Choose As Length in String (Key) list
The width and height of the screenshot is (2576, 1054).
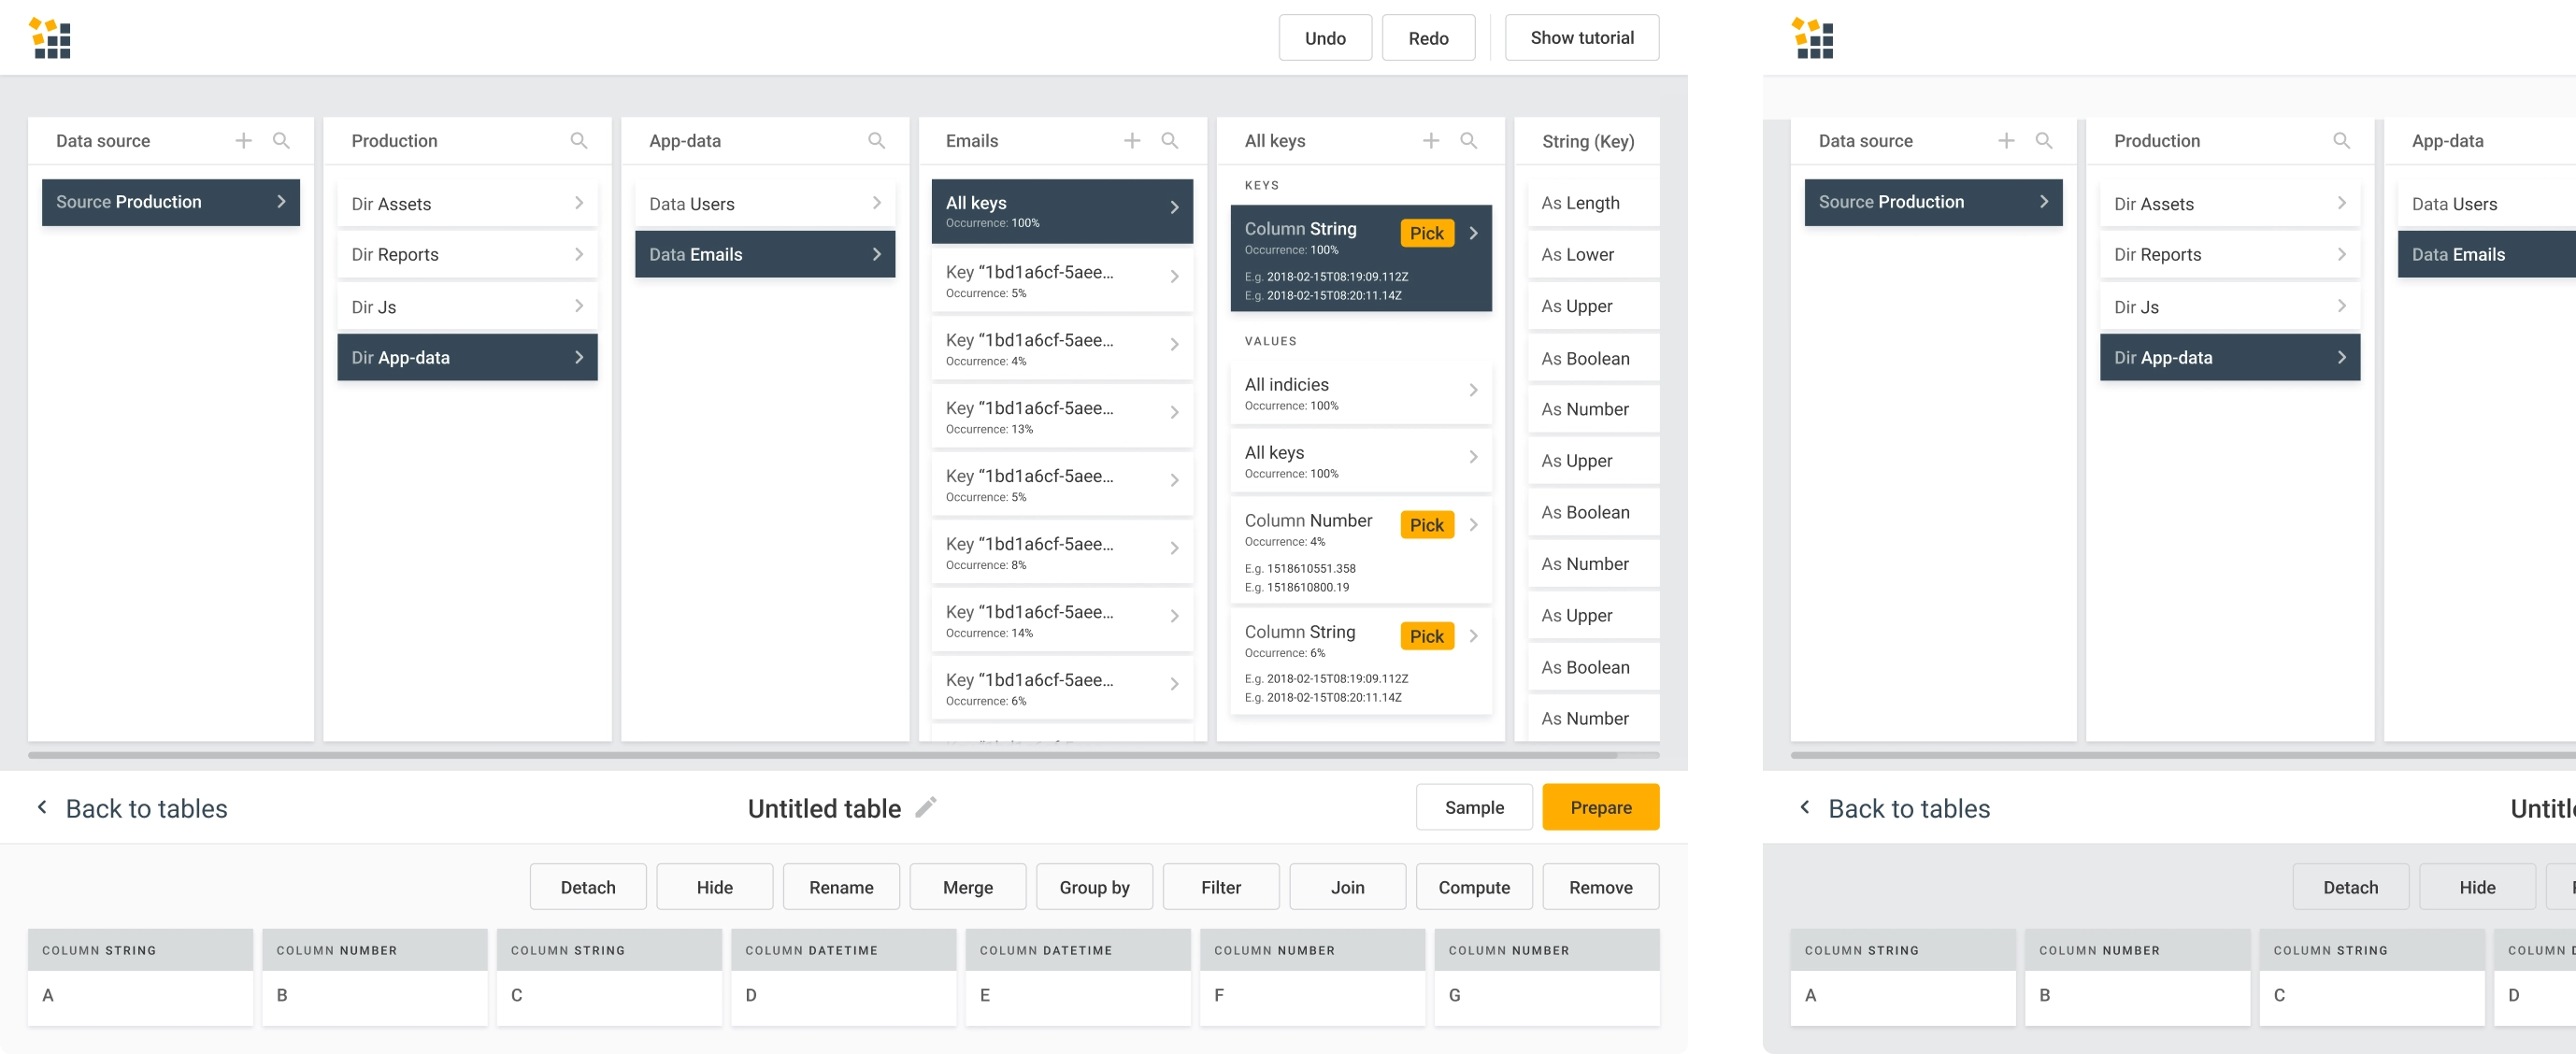tap(1580, 203)
